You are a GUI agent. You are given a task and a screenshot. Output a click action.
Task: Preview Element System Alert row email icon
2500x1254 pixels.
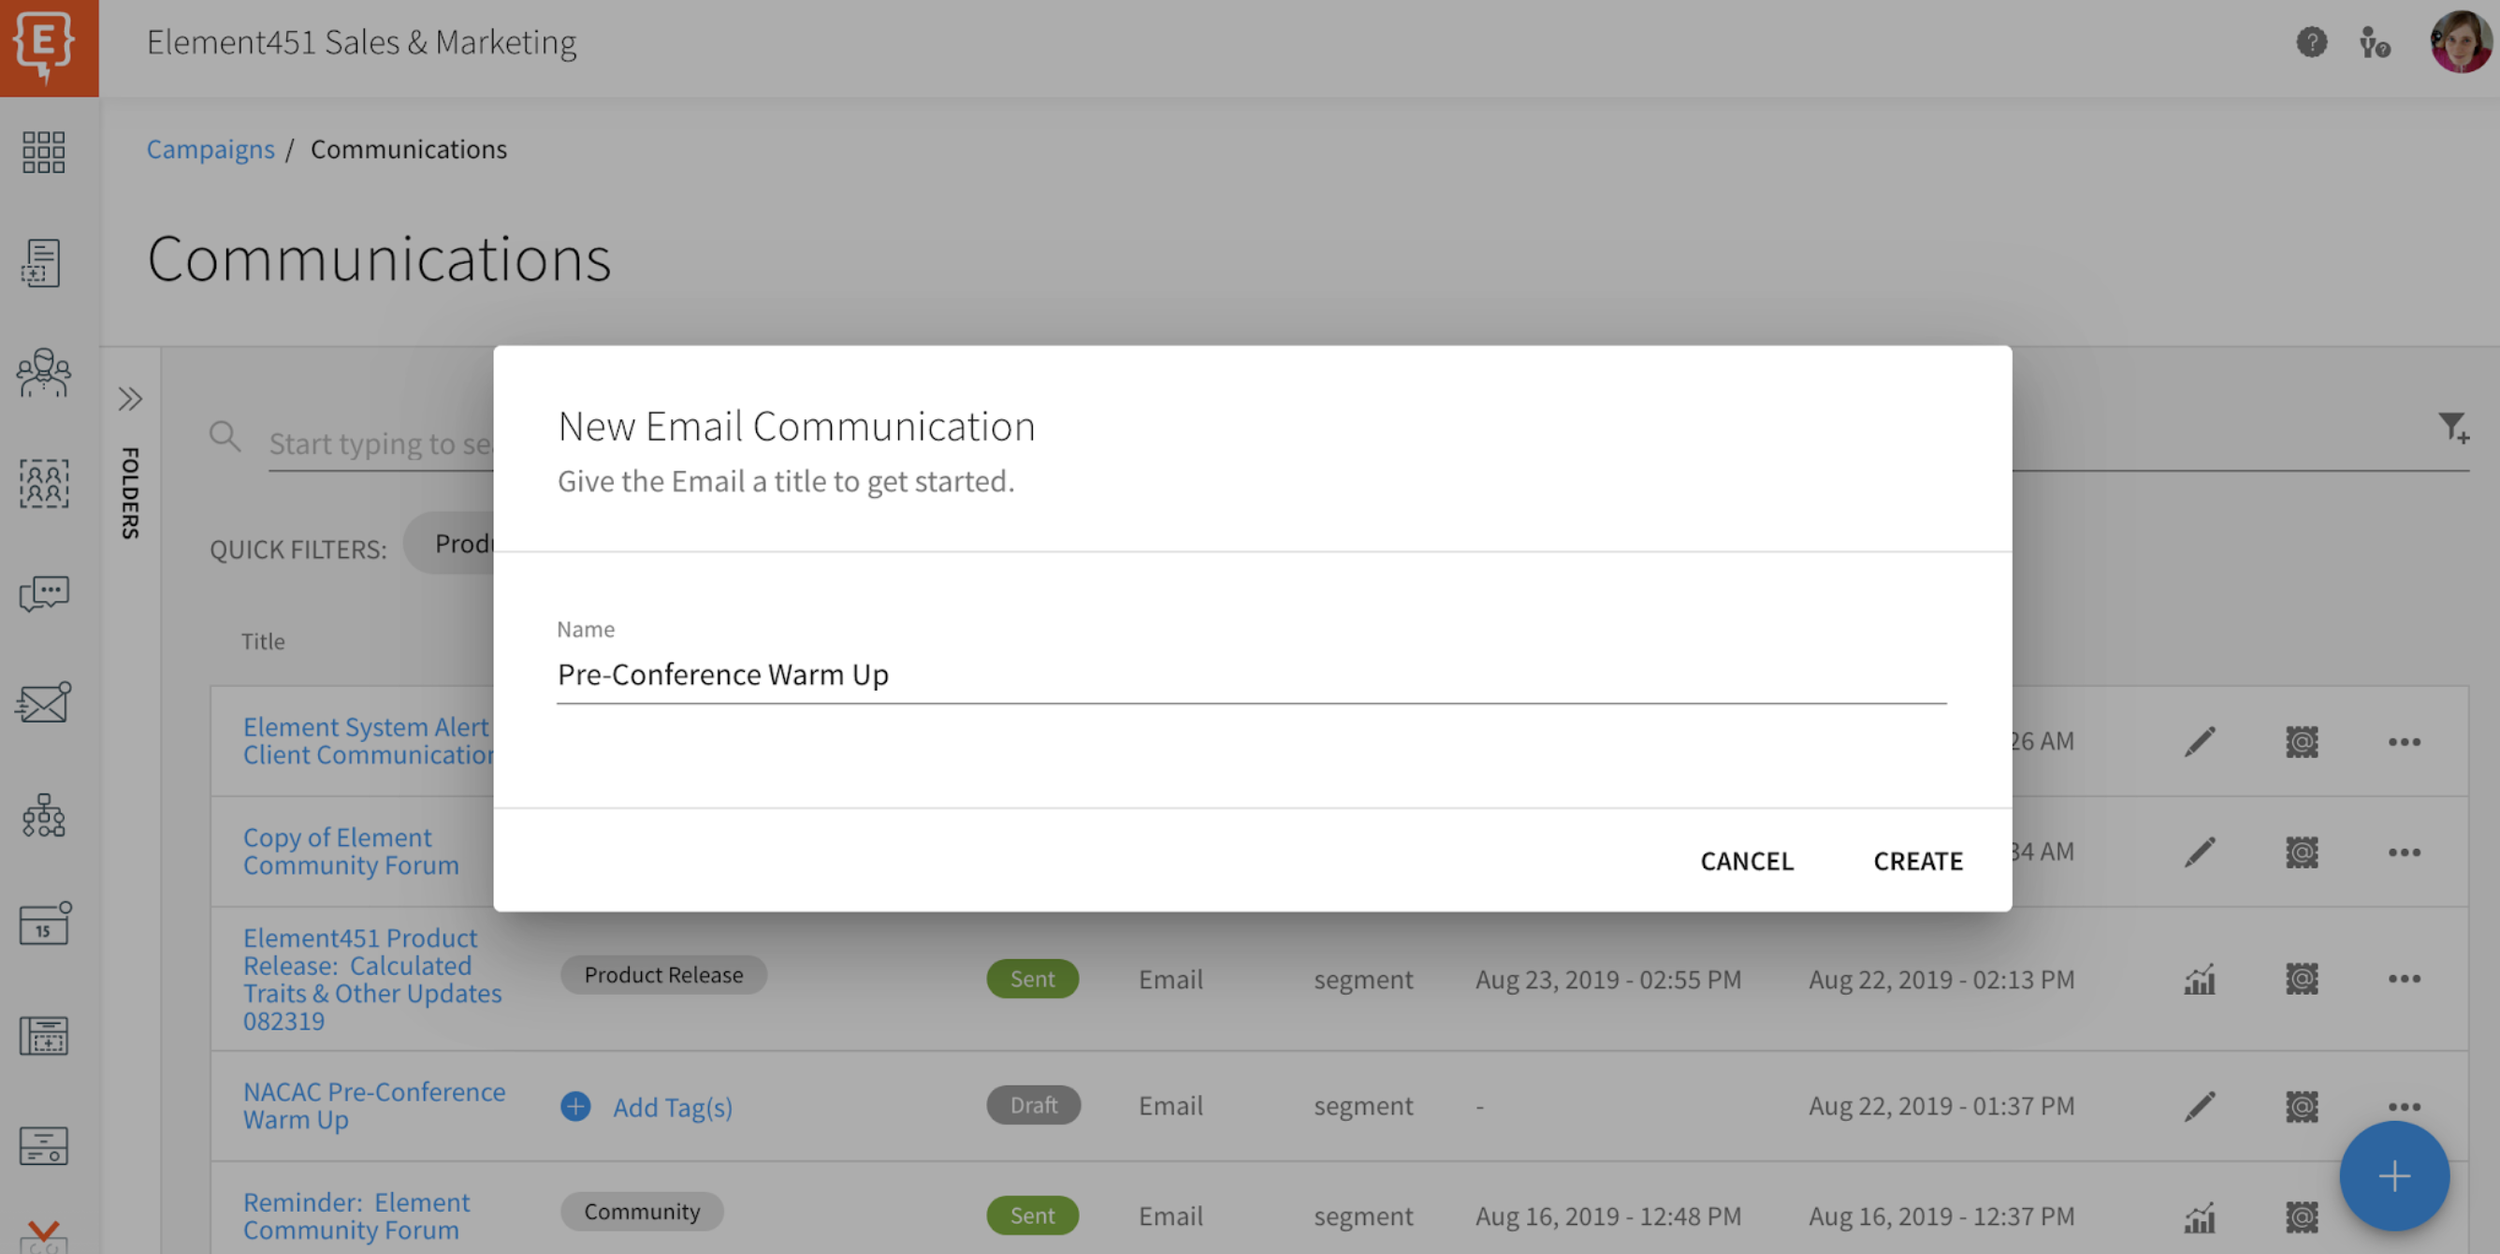(x=2302, y=742)
